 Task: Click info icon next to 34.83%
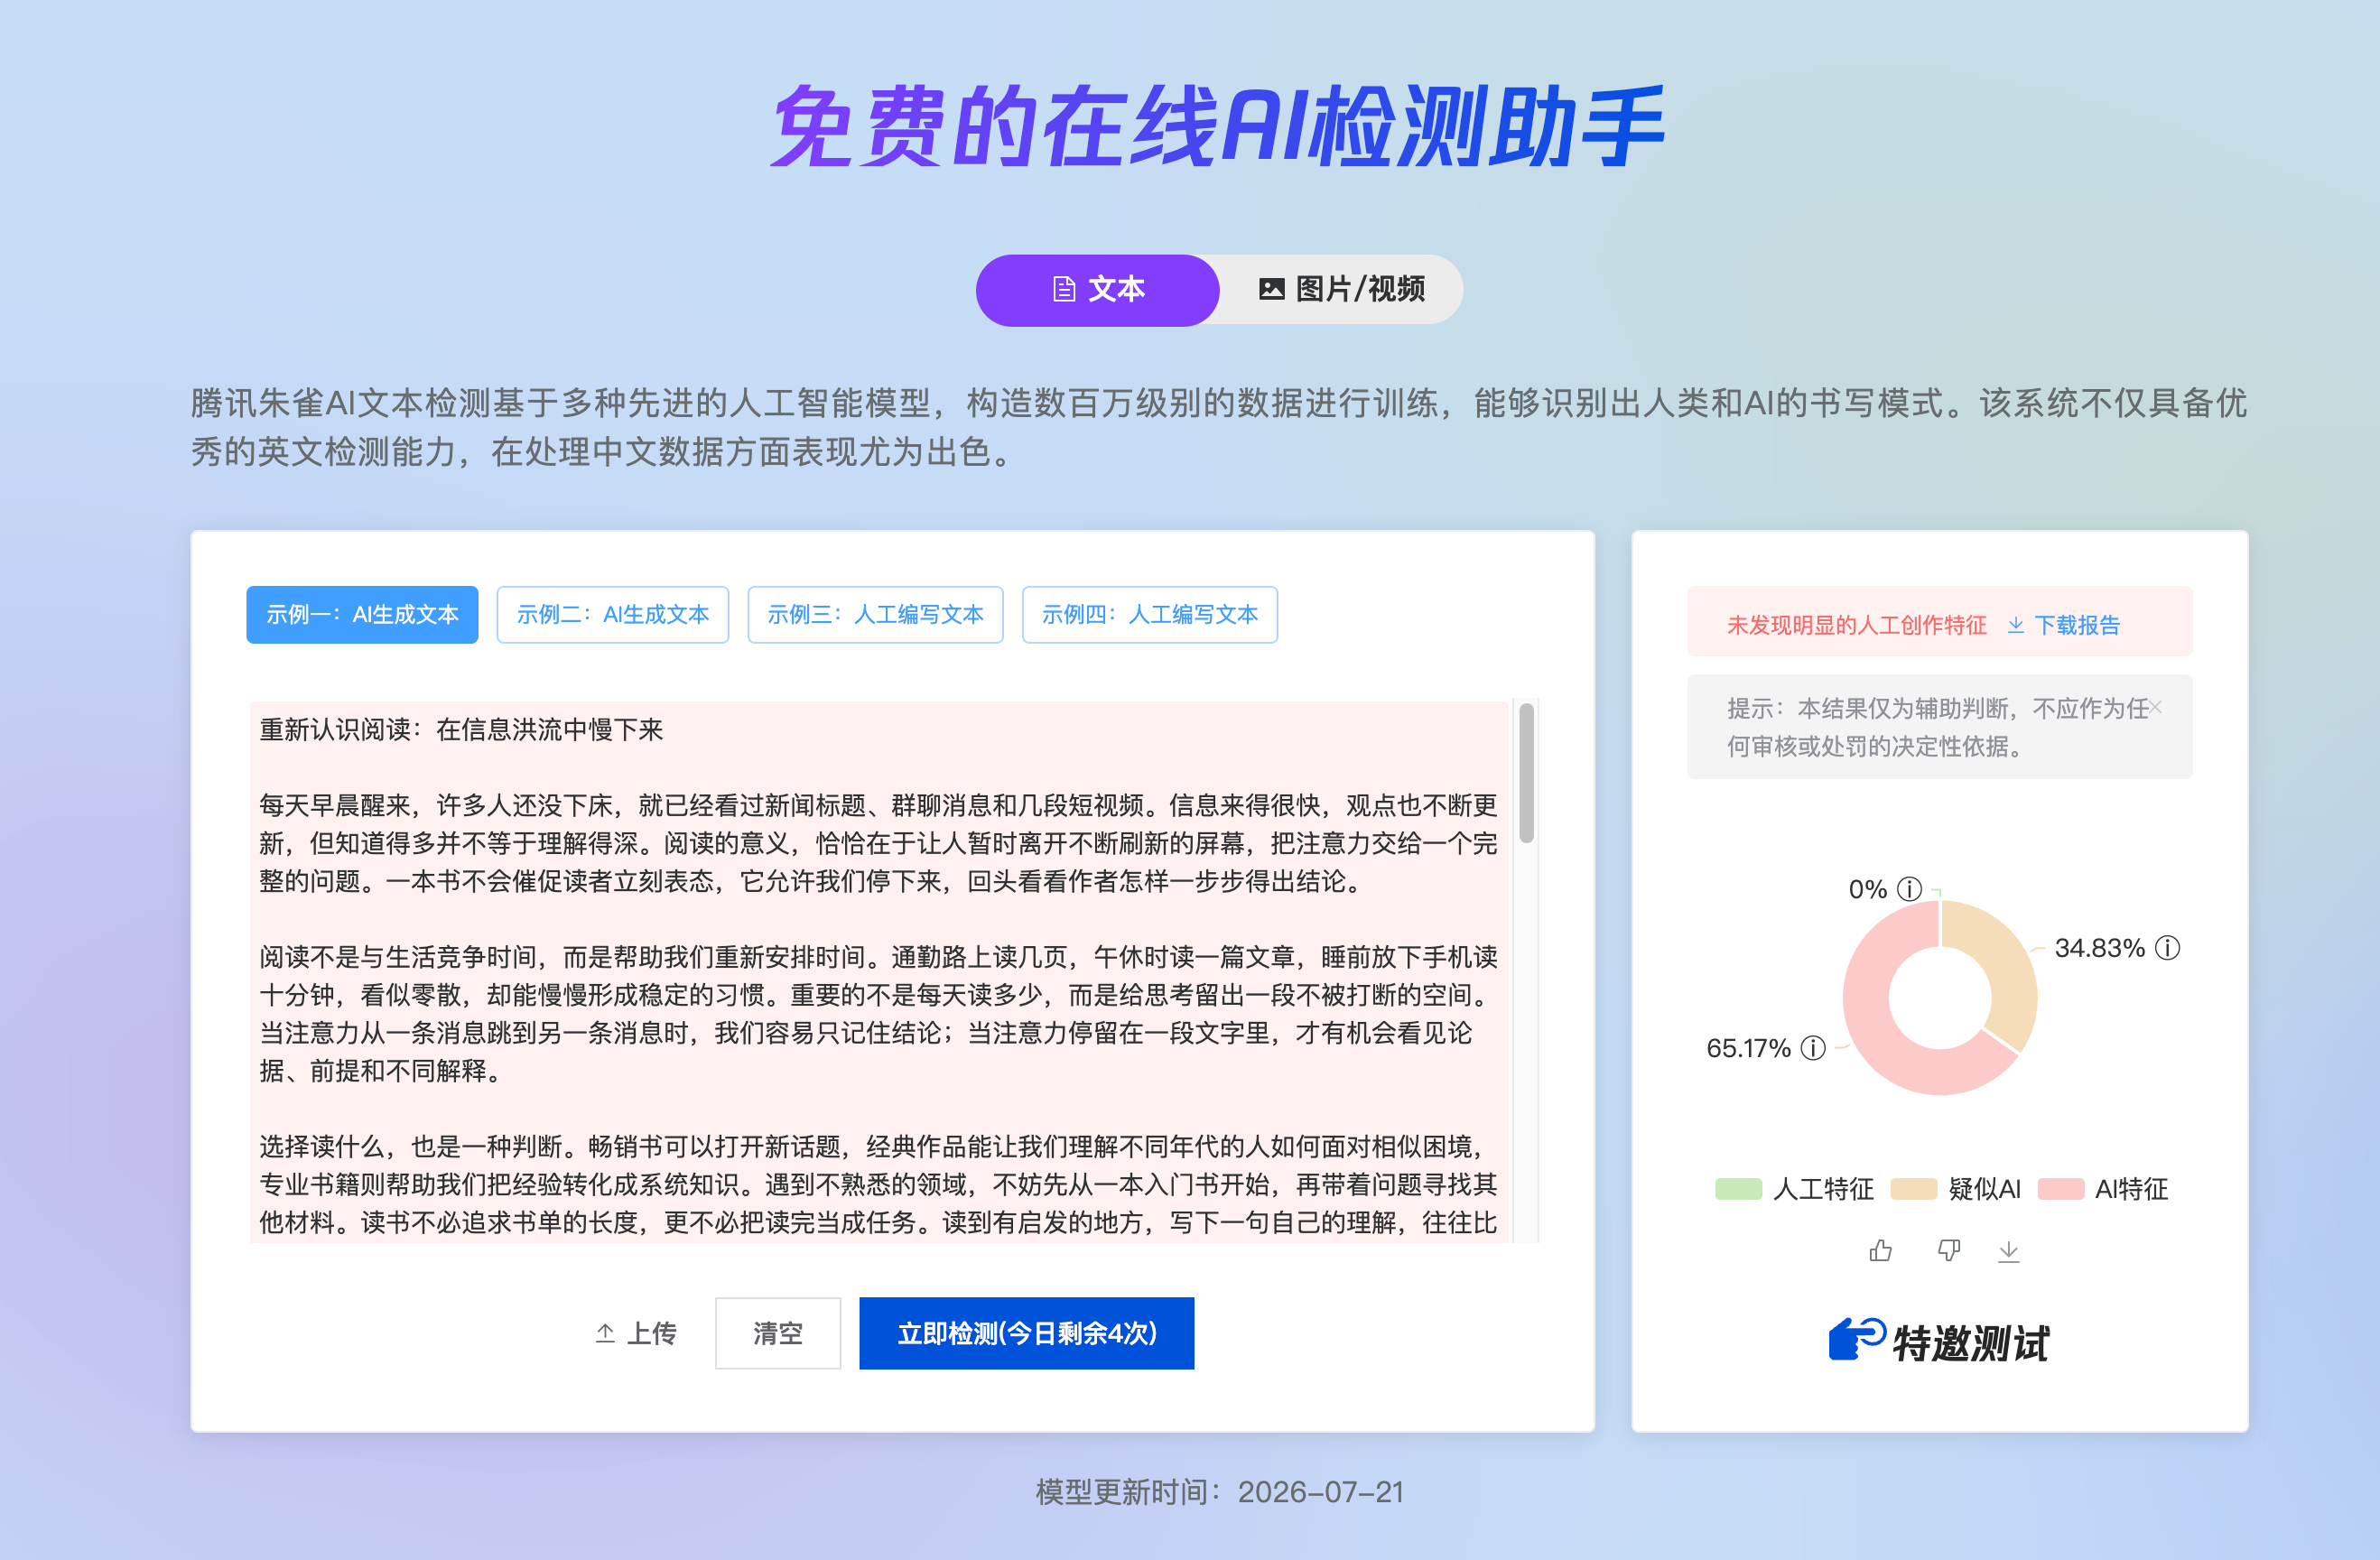2167,947
